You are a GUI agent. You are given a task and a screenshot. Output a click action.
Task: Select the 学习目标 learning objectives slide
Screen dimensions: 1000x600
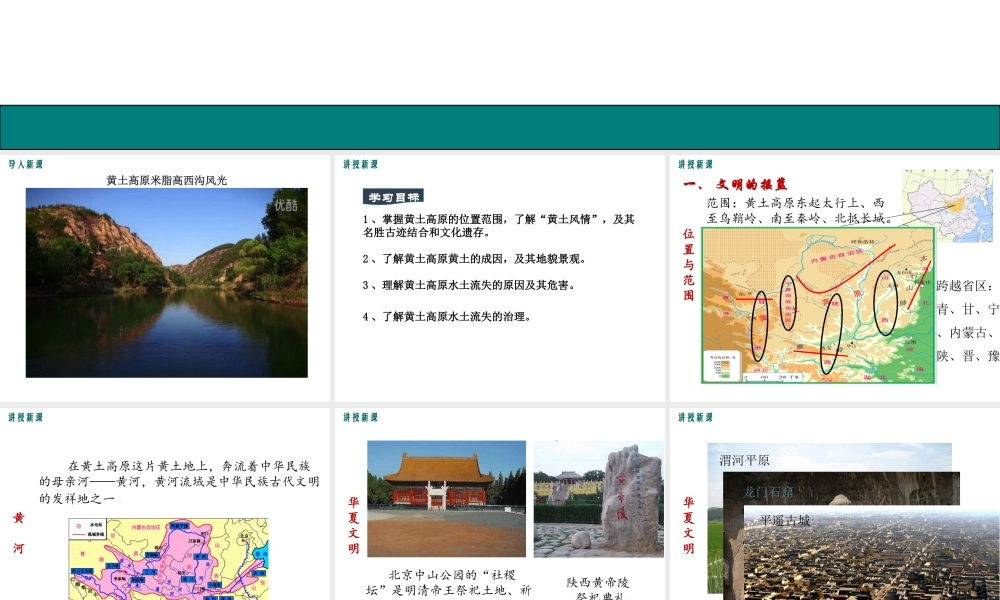click(500, 278)
